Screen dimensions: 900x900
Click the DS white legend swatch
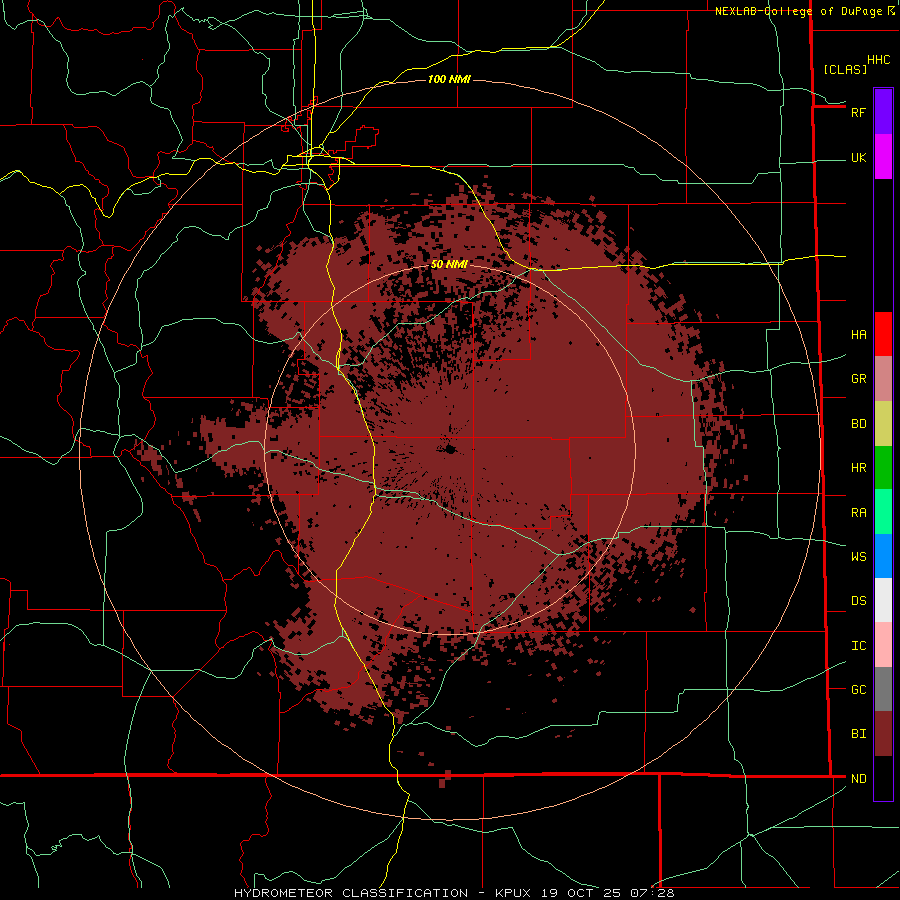click(x=883, y=600)
